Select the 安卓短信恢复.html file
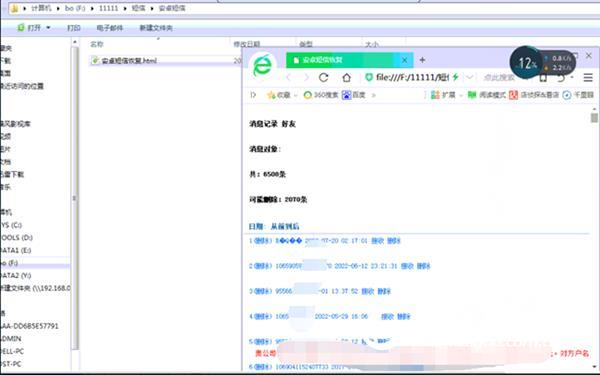600x375 pixels. [x=124, y=60]
